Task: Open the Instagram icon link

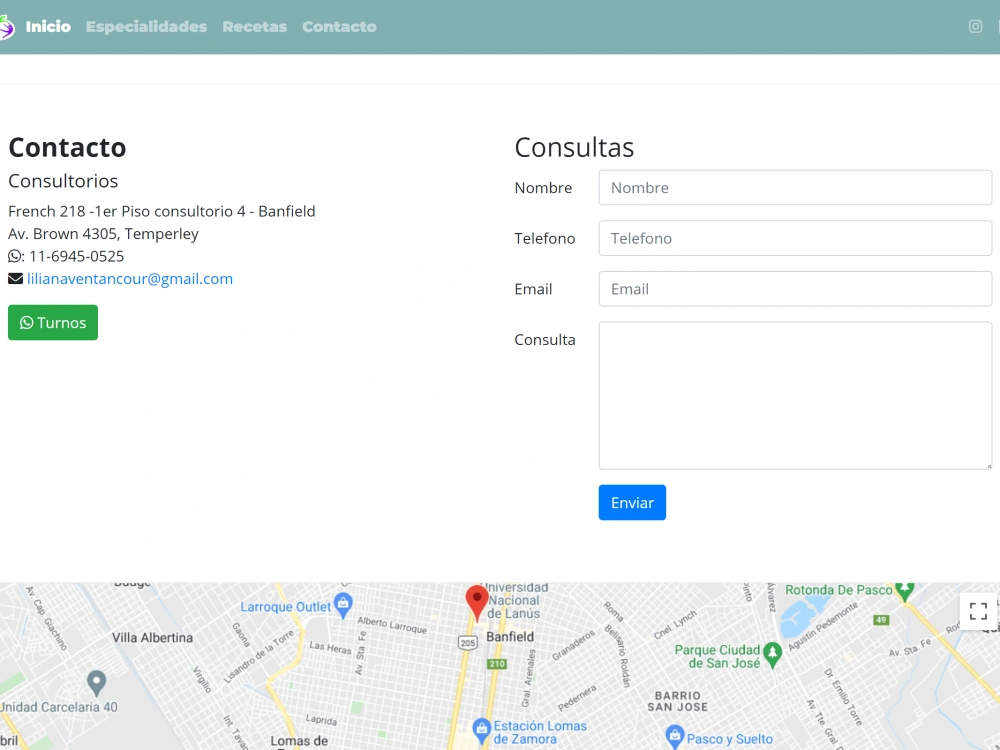Action: click(975, 27)
